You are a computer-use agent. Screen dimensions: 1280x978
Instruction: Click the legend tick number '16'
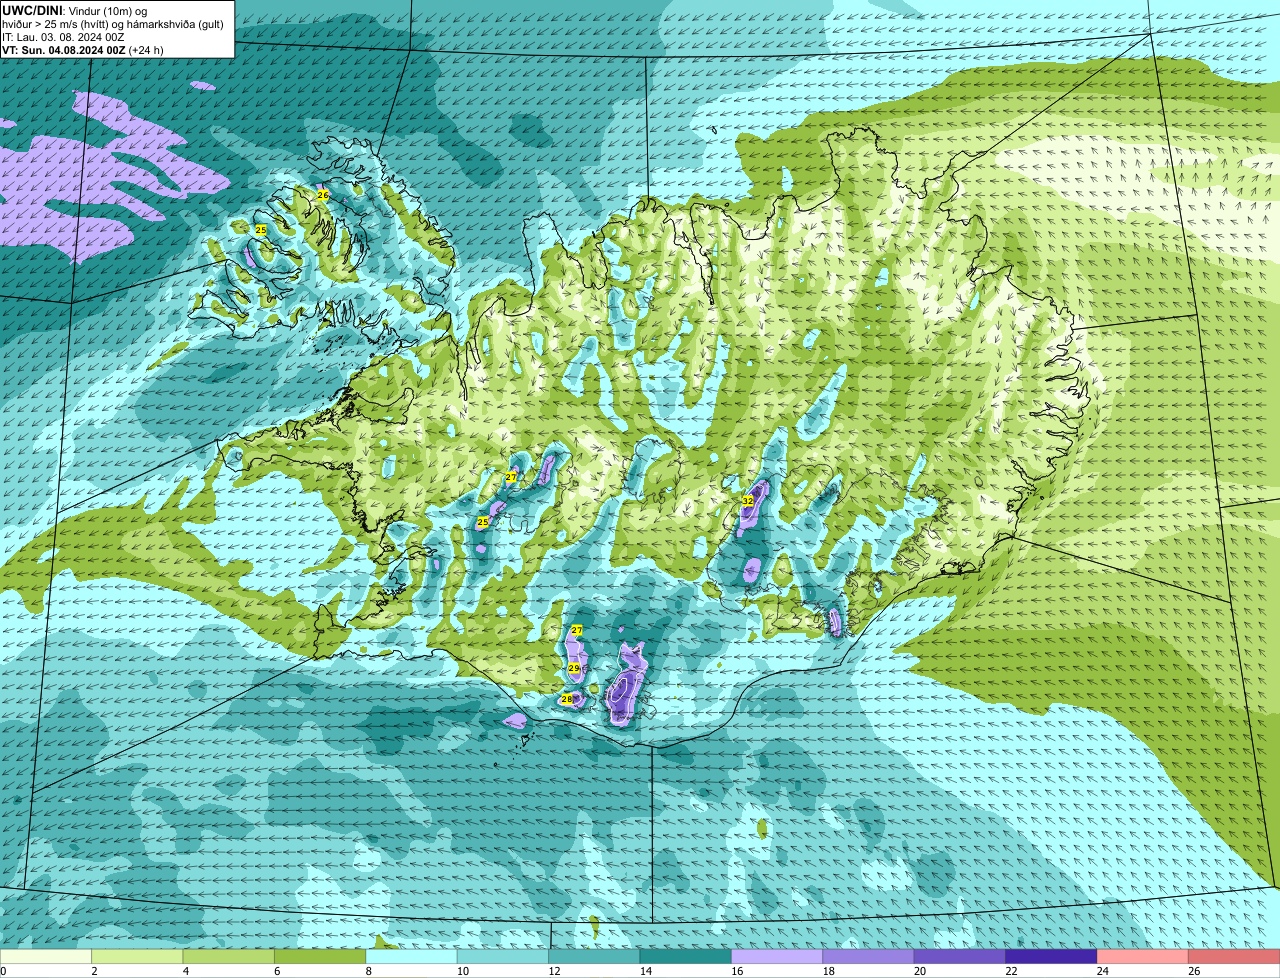pos(735,971)
